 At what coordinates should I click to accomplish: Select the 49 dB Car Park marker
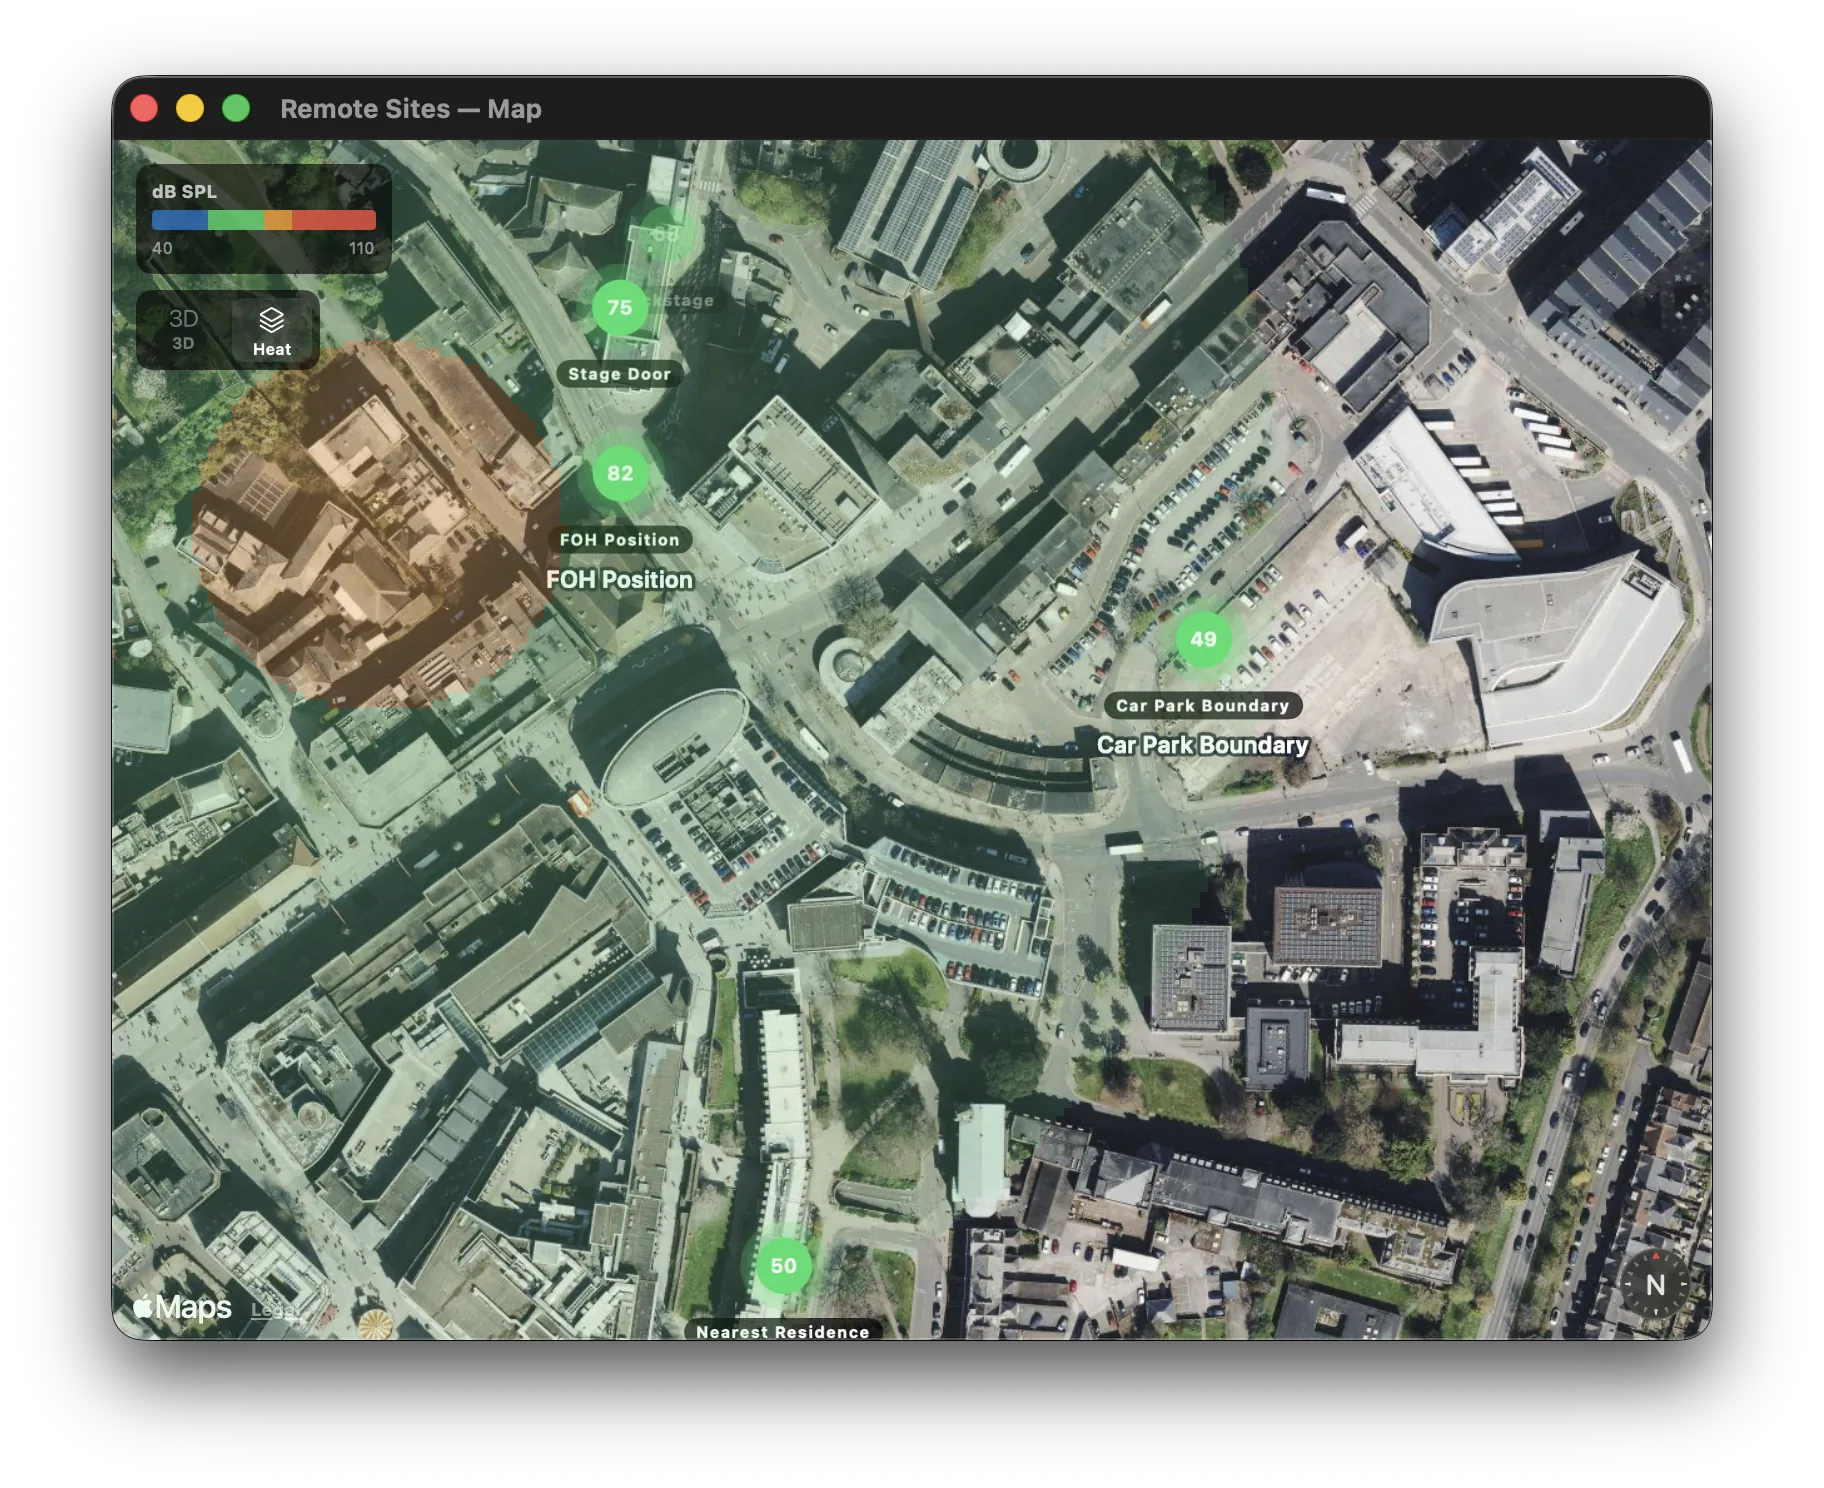[x=1203, y=639]
